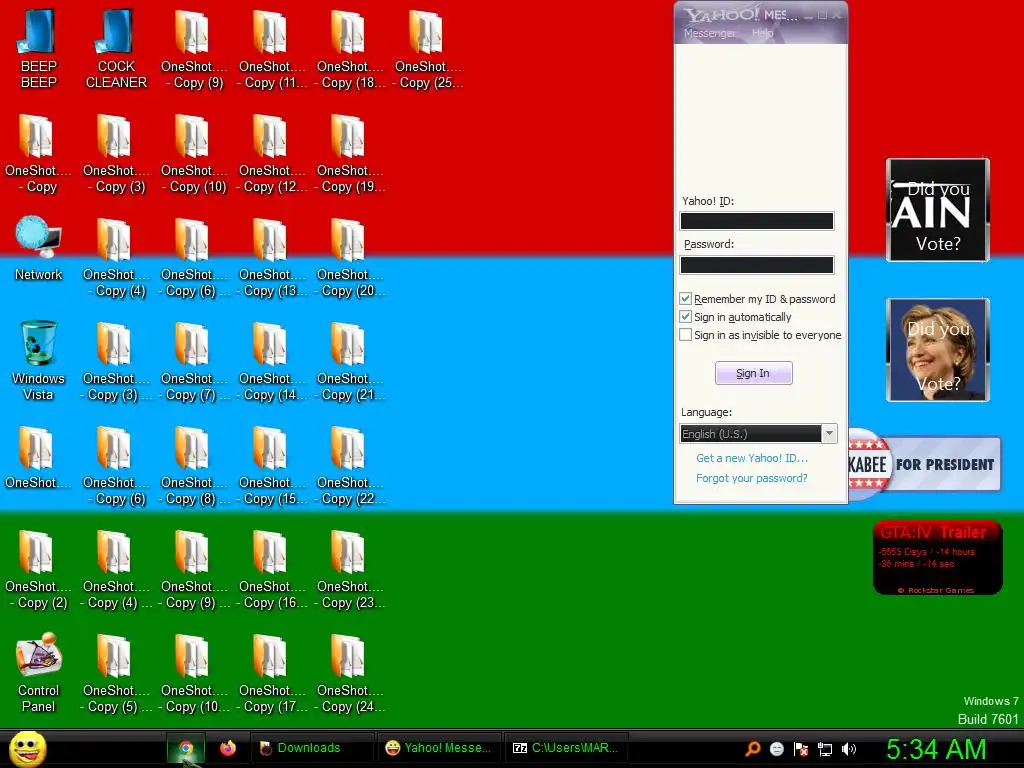
Task: Click Get a new Yahoo! ID link
Action: tap(752, 458)
